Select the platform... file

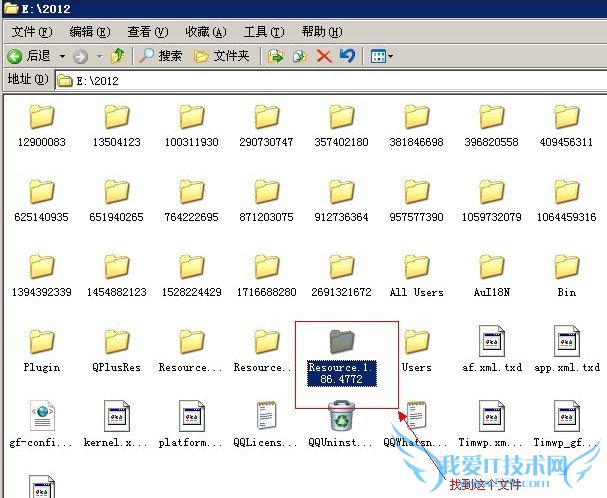coord(192,424)
